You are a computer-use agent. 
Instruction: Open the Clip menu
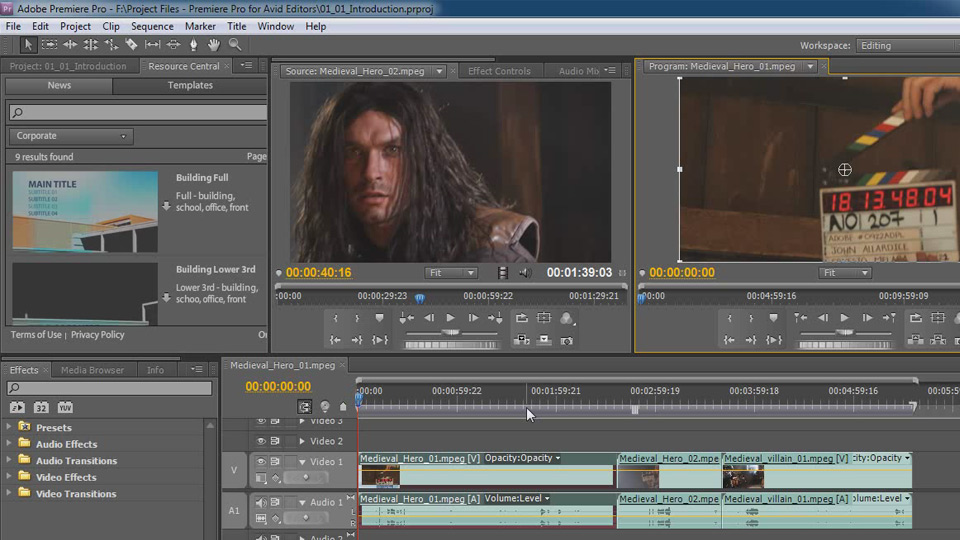click(x=111, y=26)
